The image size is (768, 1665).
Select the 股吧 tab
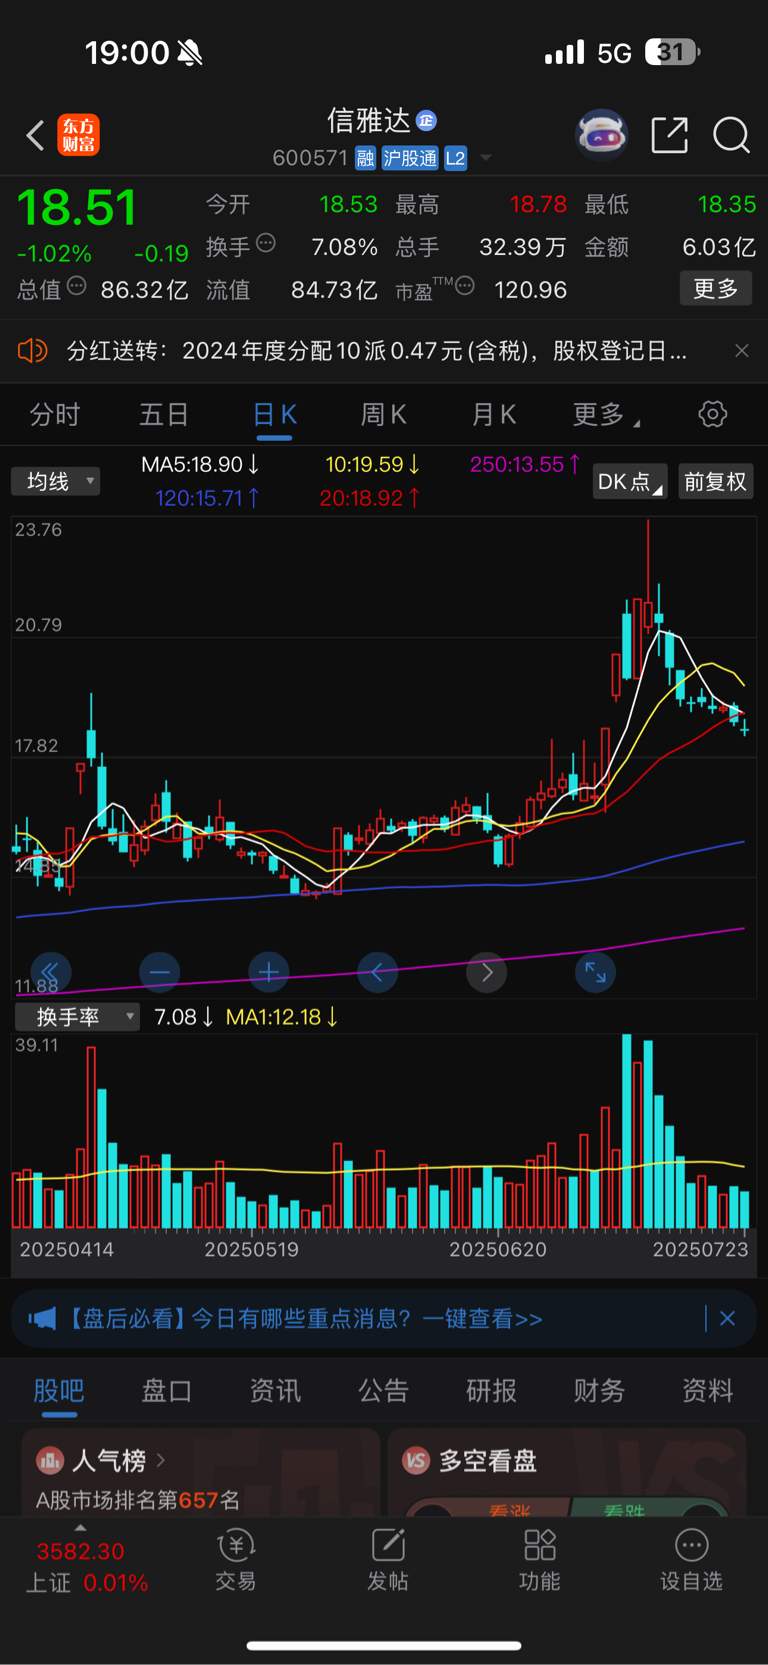tap(59, 1391)
